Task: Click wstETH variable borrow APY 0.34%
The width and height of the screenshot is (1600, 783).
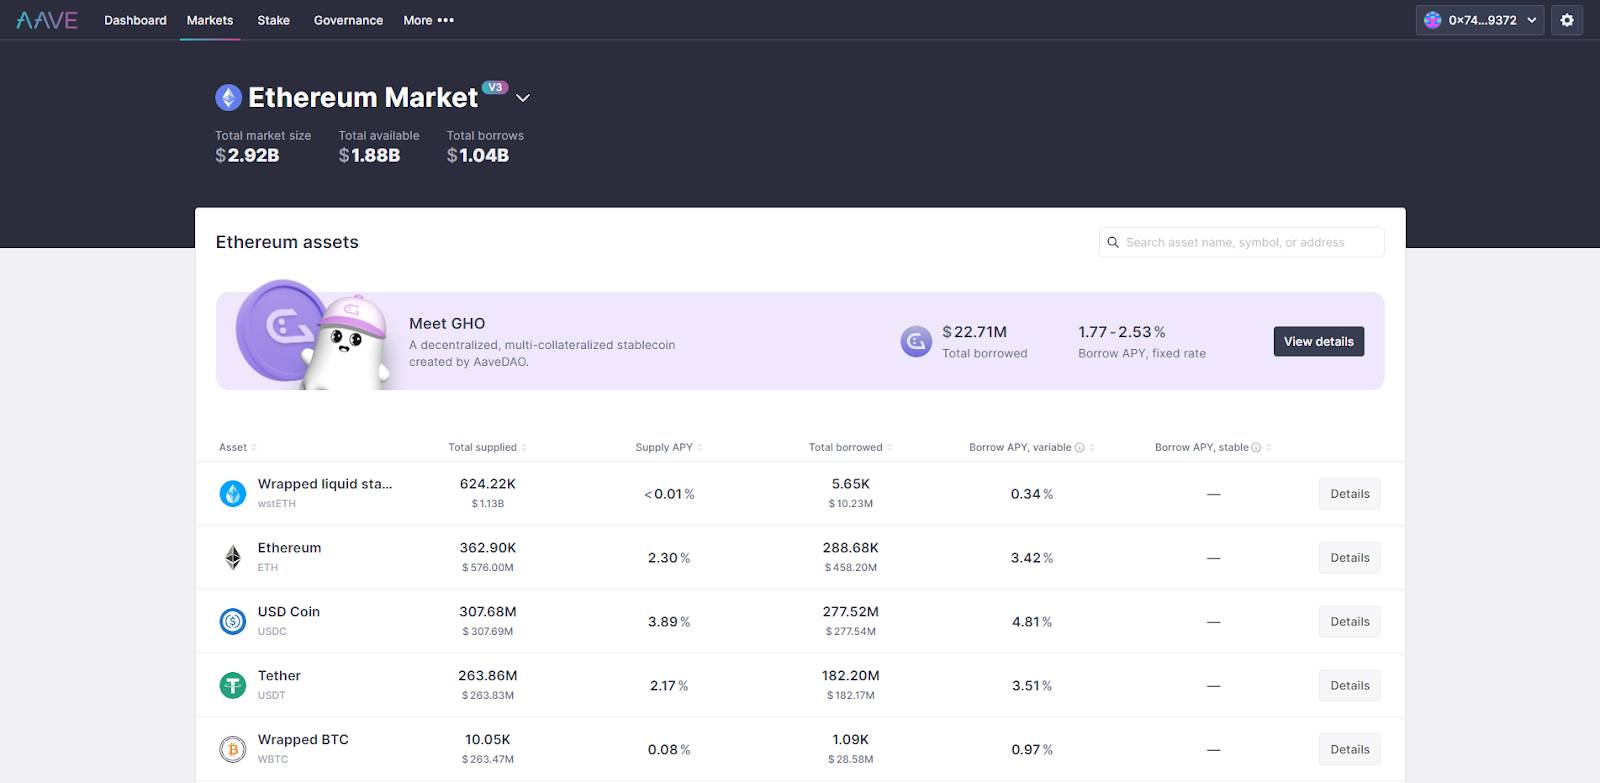Action: [1032, 493]
